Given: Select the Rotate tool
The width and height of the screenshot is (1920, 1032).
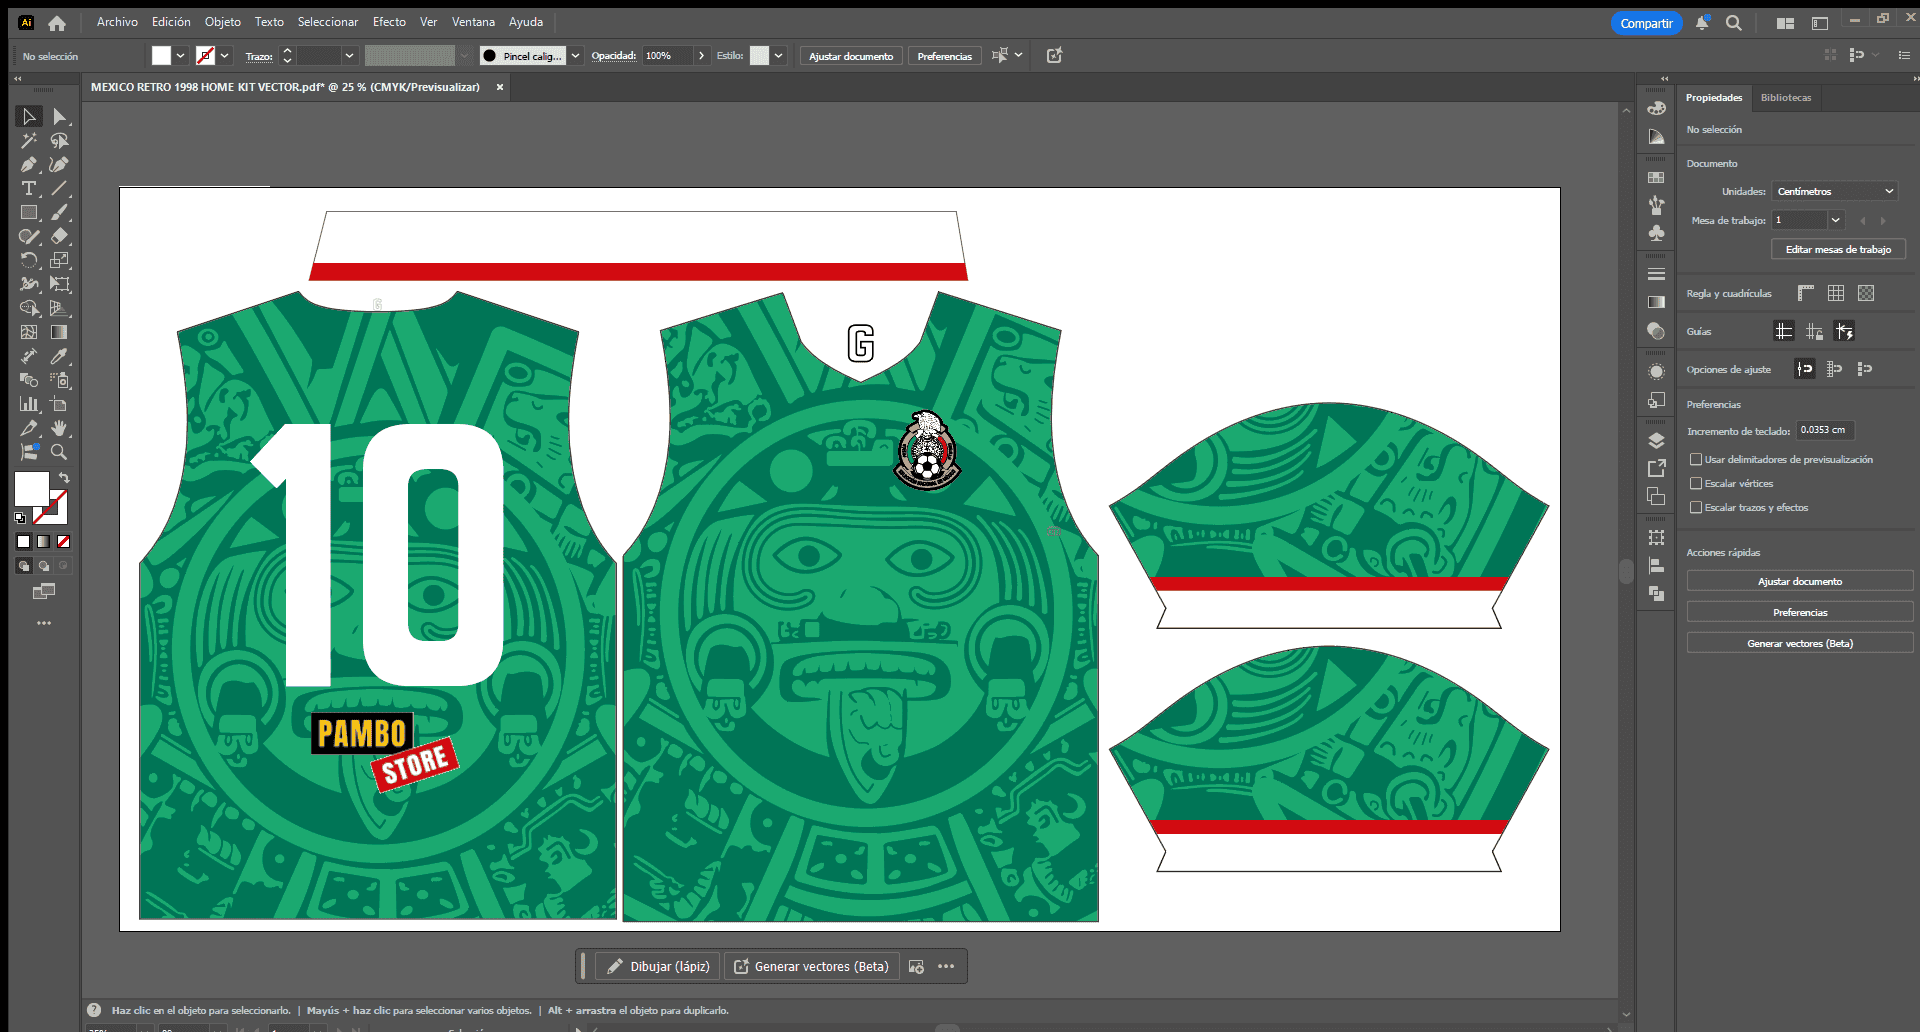Looking at the screenshot, I should (29, 261).
